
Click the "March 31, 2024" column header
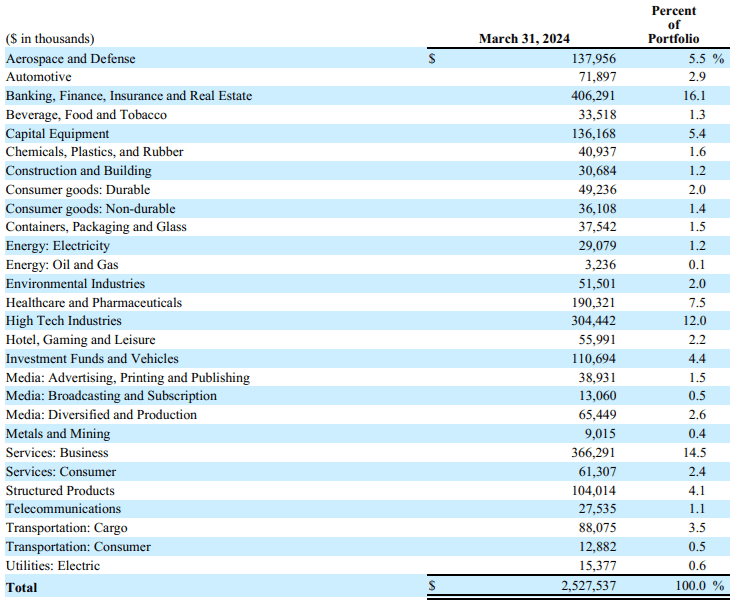point(524,39)
